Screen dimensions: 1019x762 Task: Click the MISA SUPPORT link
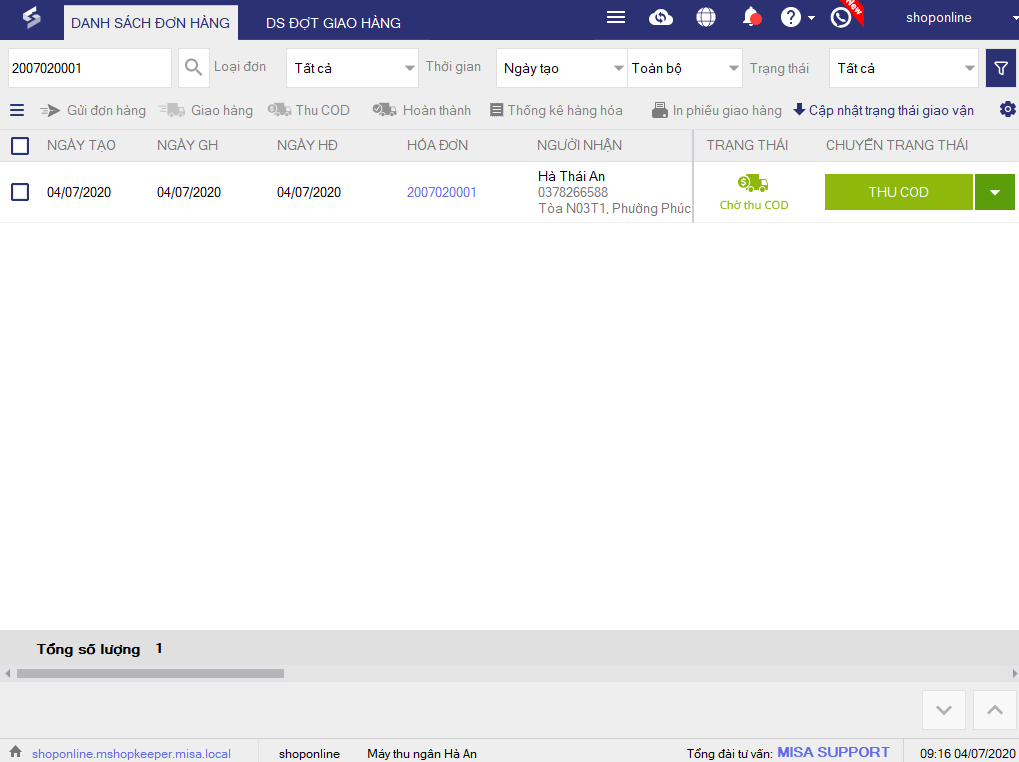click(833, 752)
